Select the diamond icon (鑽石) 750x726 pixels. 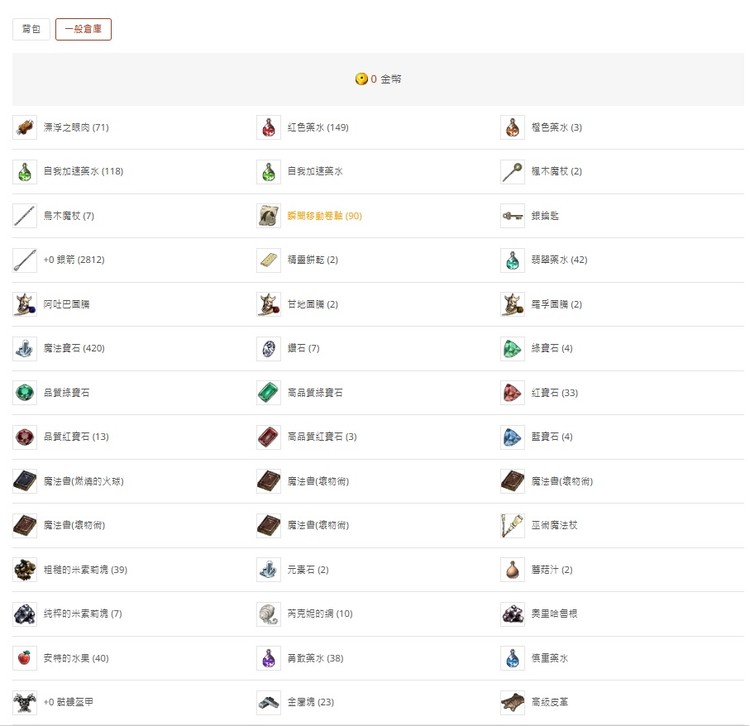click(x=269, y=348)
